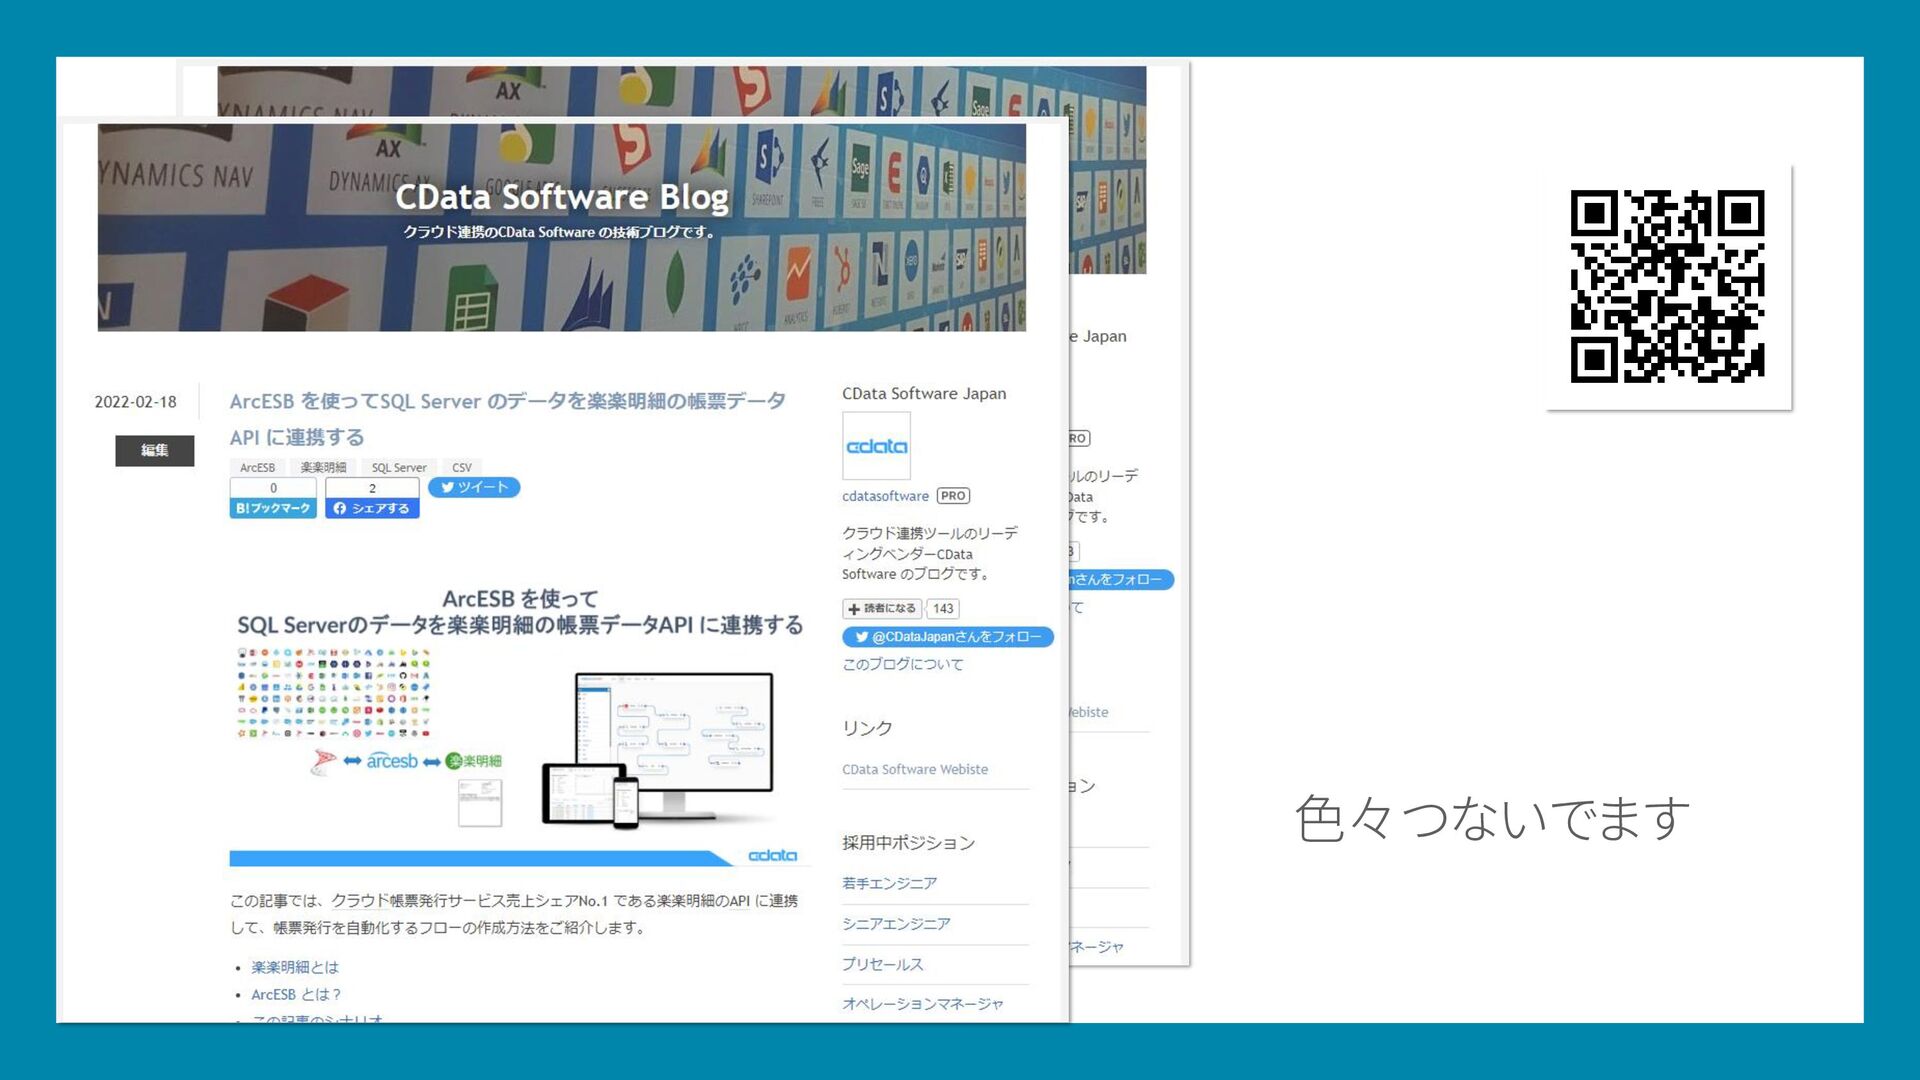Click the 読者になる subscribe button
The image size is (1920, 1080).
pyautogui.click(x=882, y=608)
